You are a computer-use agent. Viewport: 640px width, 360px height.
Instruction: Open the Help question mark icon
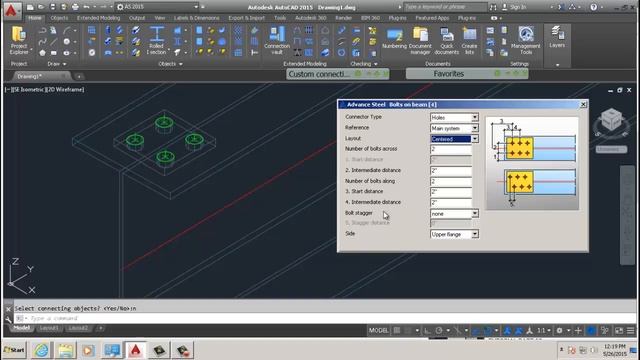594,7
